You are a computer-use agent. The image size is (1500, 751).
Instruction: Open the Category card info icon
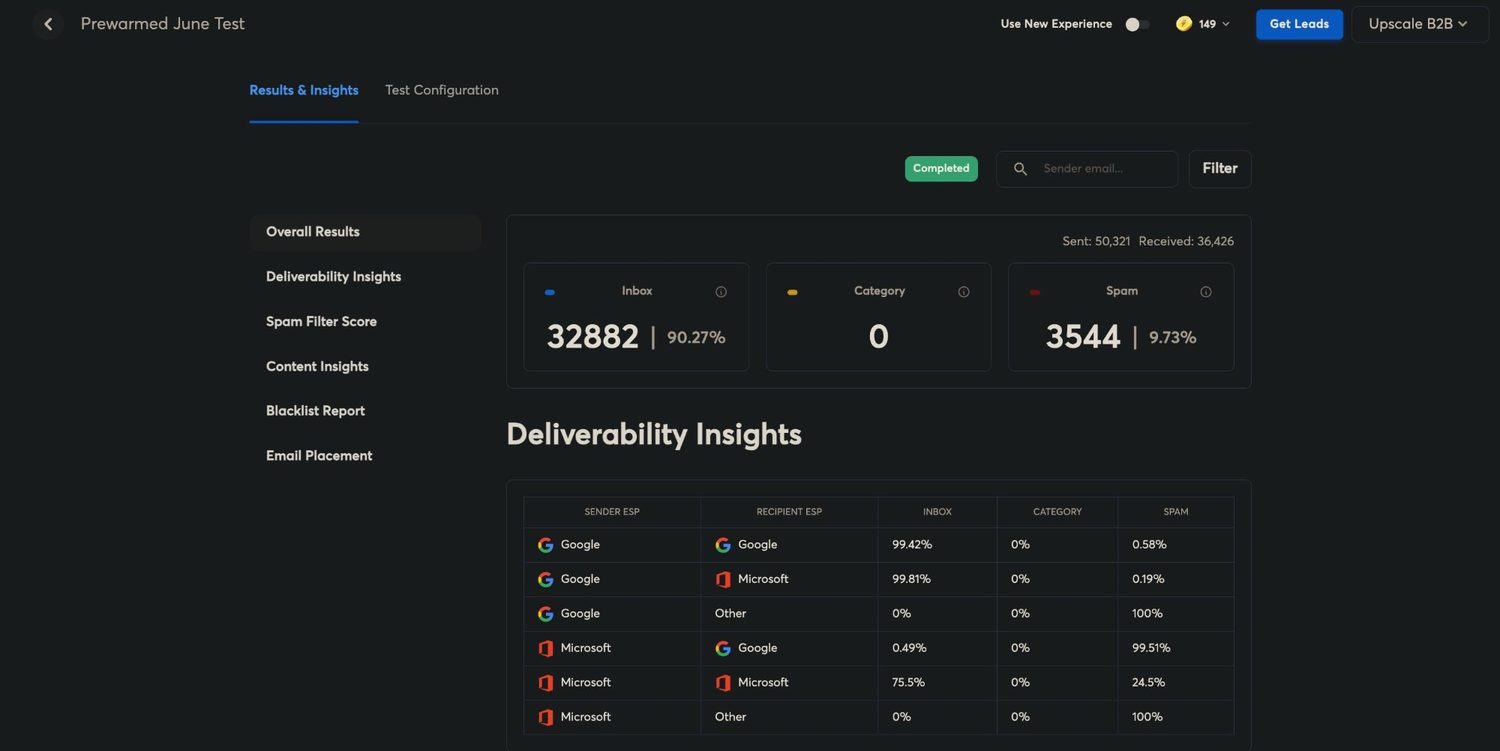(x=964, y=292)
